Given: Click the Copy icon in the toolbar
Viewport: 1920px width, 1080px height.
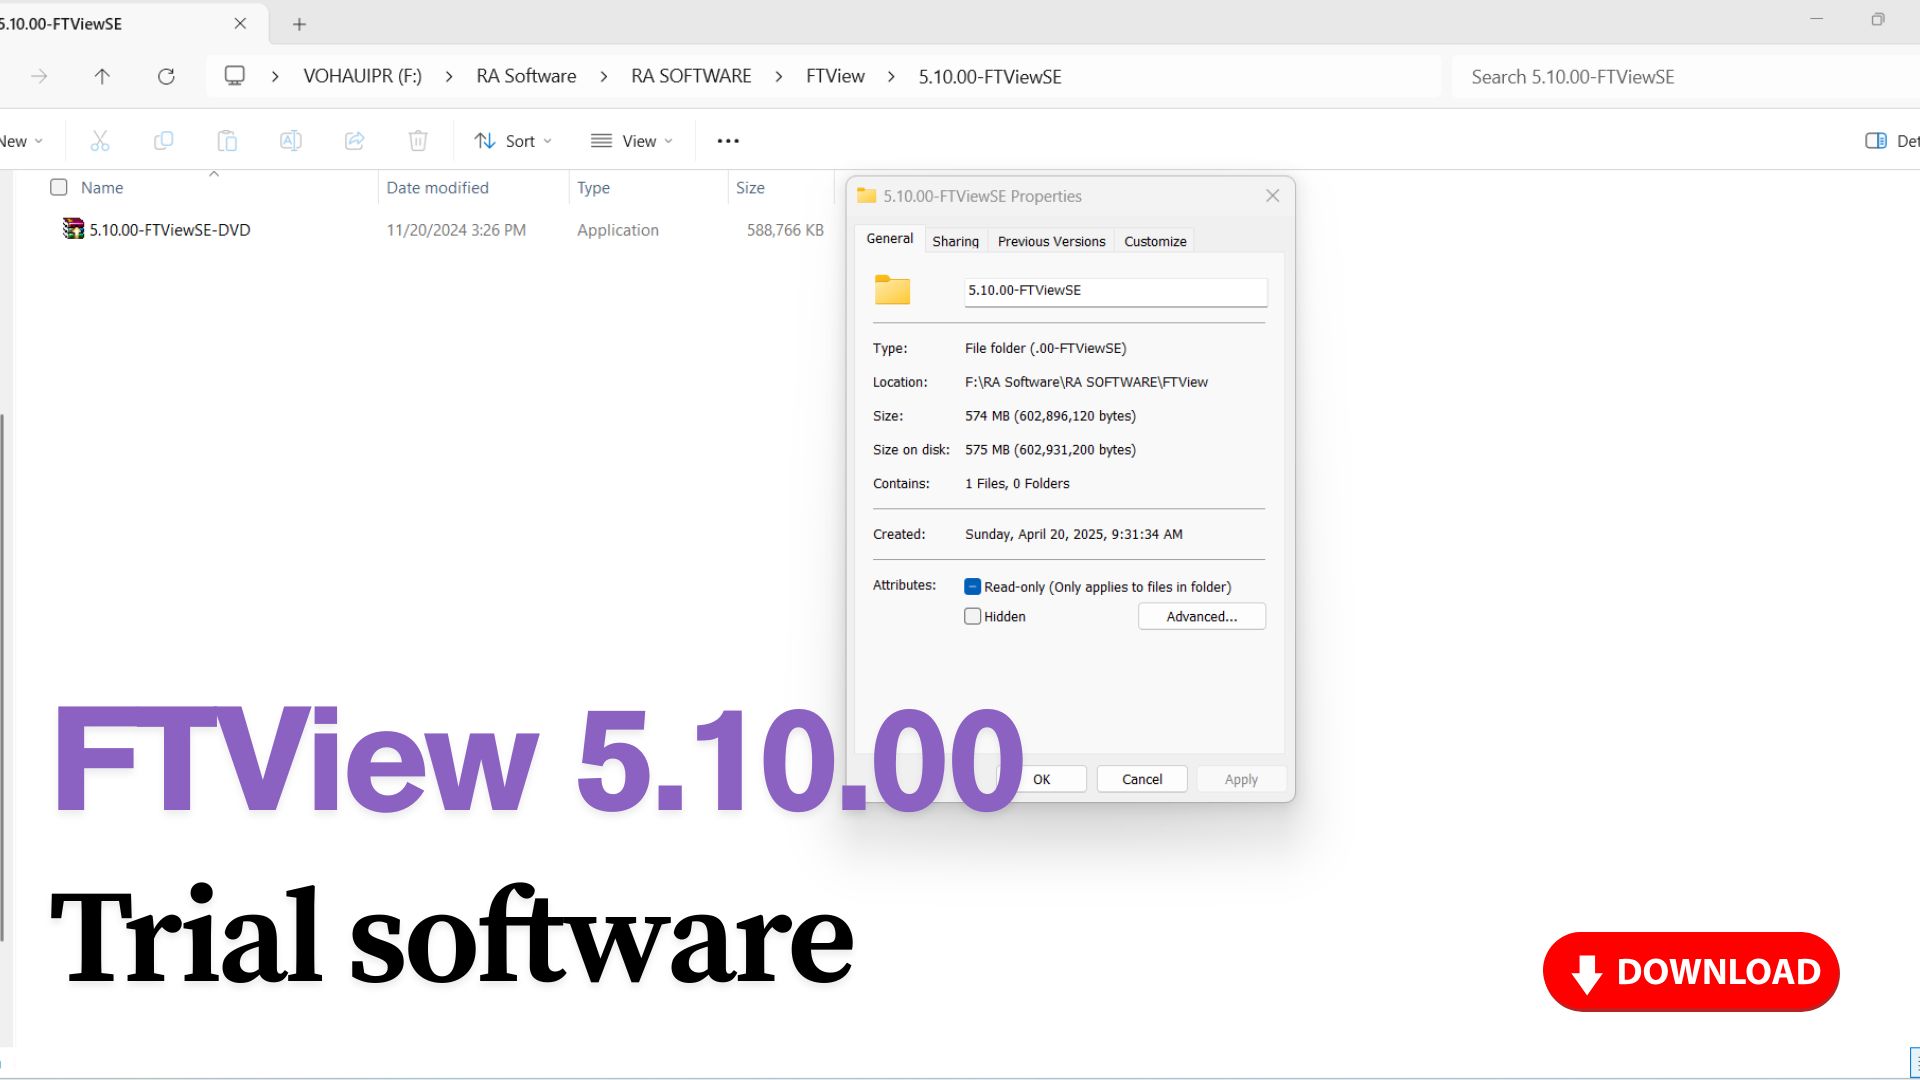Looking at the screenshot, I should click(163, 140).
